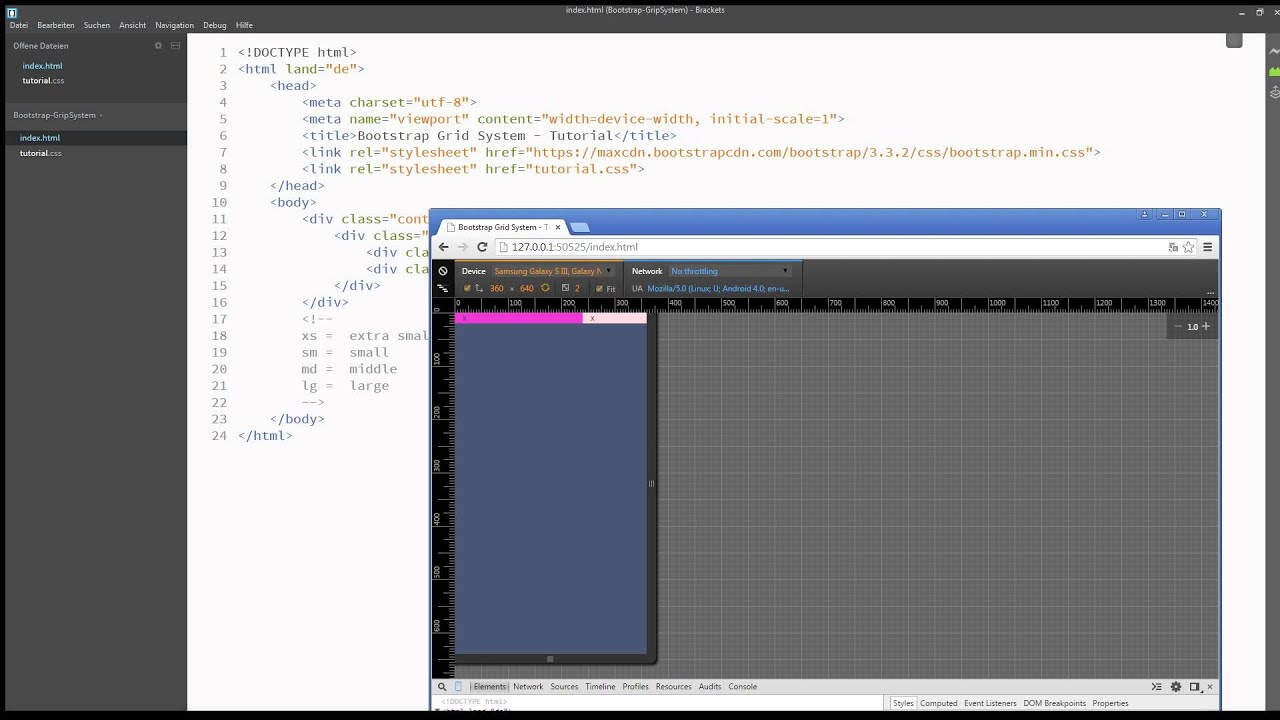The width and height of the screenshot is (1280, 720).
Task: Click zoom out minus on emulation view
Action: [x=1178, y=326]
